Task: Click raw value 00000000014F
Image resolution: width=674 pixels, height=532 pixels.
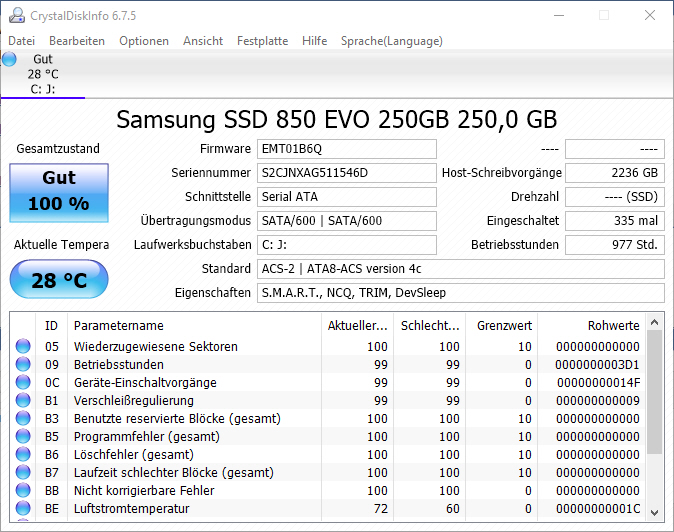Action: [x=598, y=382]
